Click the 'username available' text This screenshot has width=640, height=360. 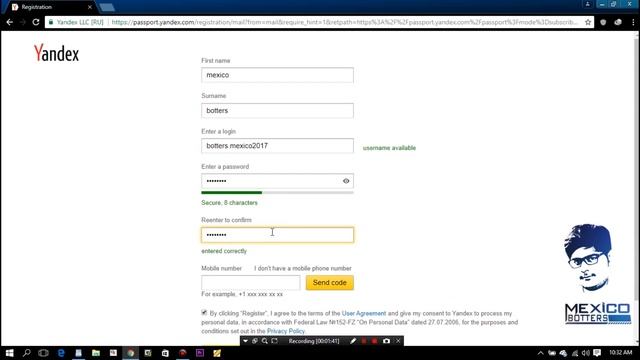[389, 148]
